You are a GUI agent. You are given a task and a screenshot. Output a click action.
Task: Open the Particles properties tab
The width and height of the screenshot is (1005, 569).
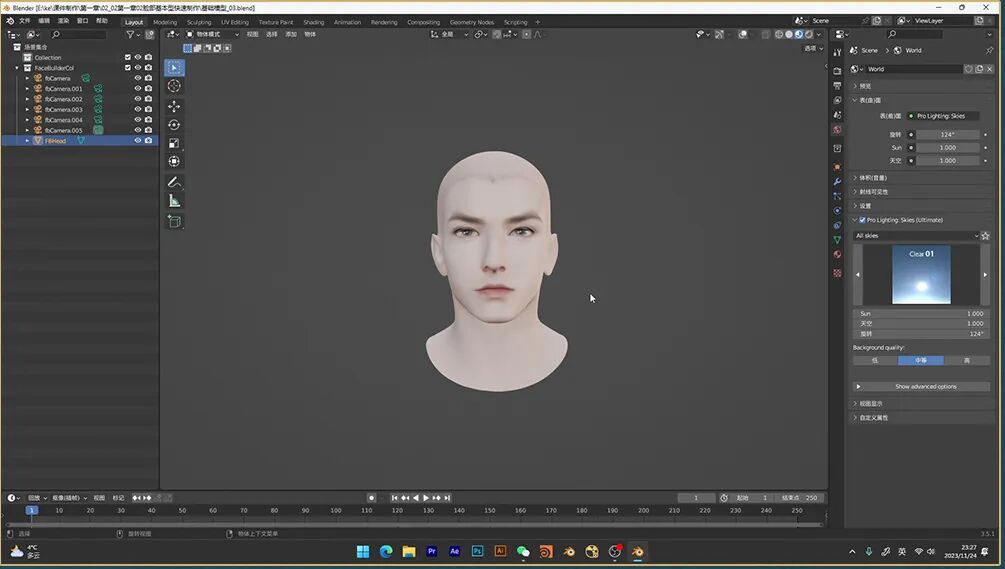point(837,196)
